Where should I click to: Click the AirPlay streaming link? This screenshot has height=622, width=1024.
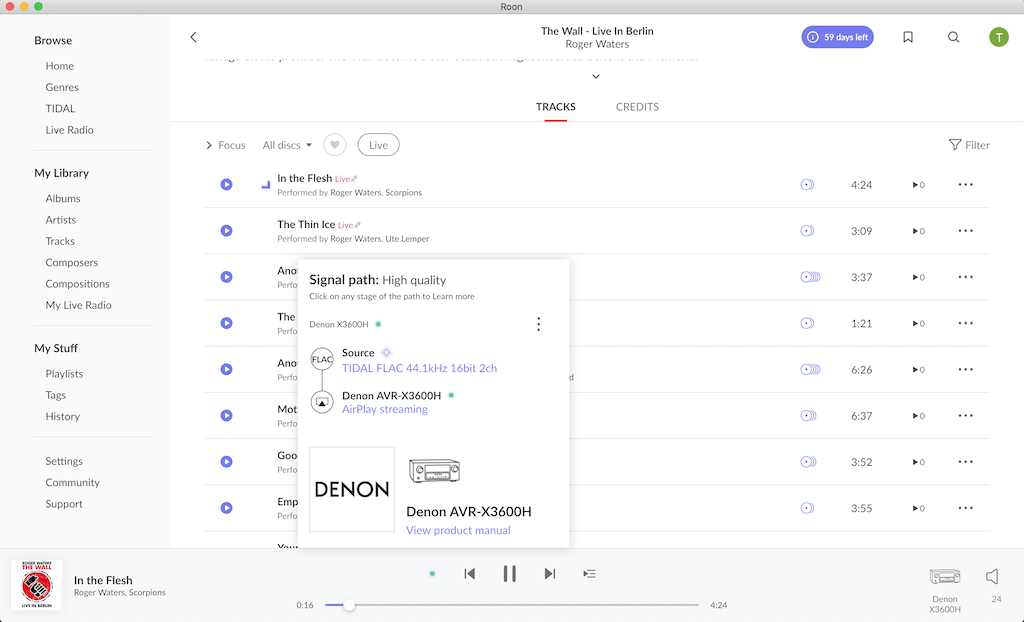pos(385,410)
